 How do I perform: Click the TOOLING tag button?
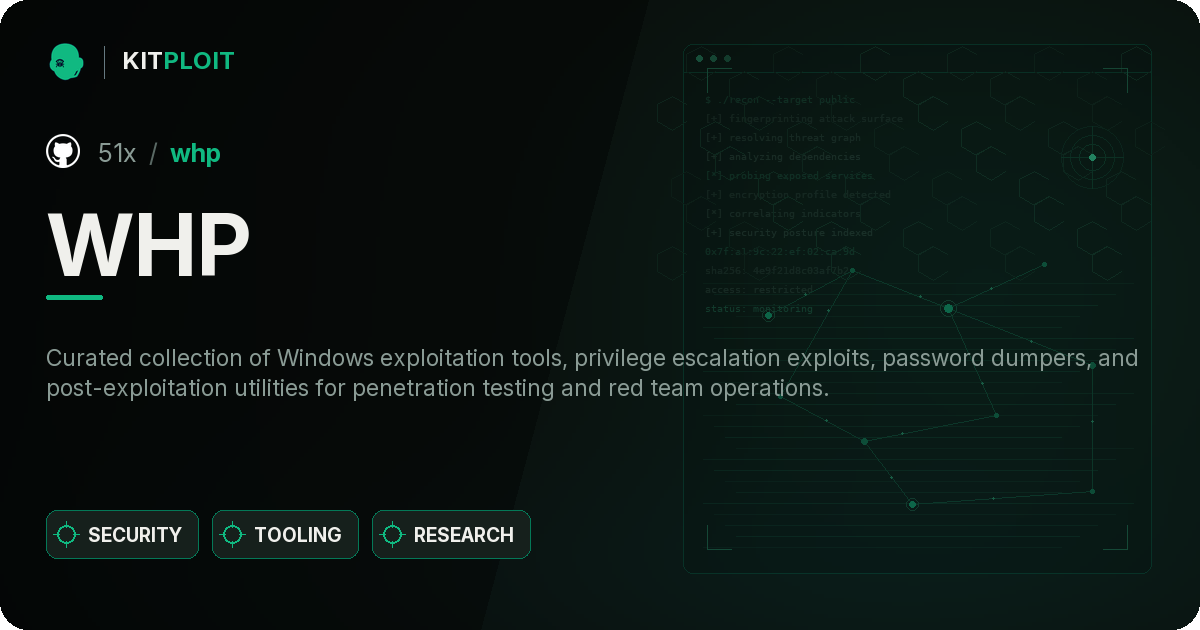(x=285, y=535)
